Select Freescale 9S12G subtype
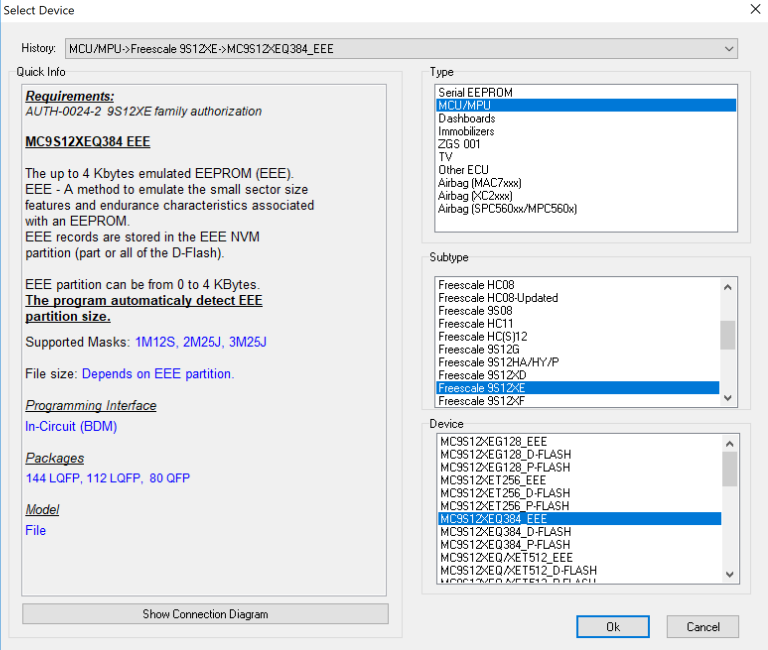 coord(577,349)
